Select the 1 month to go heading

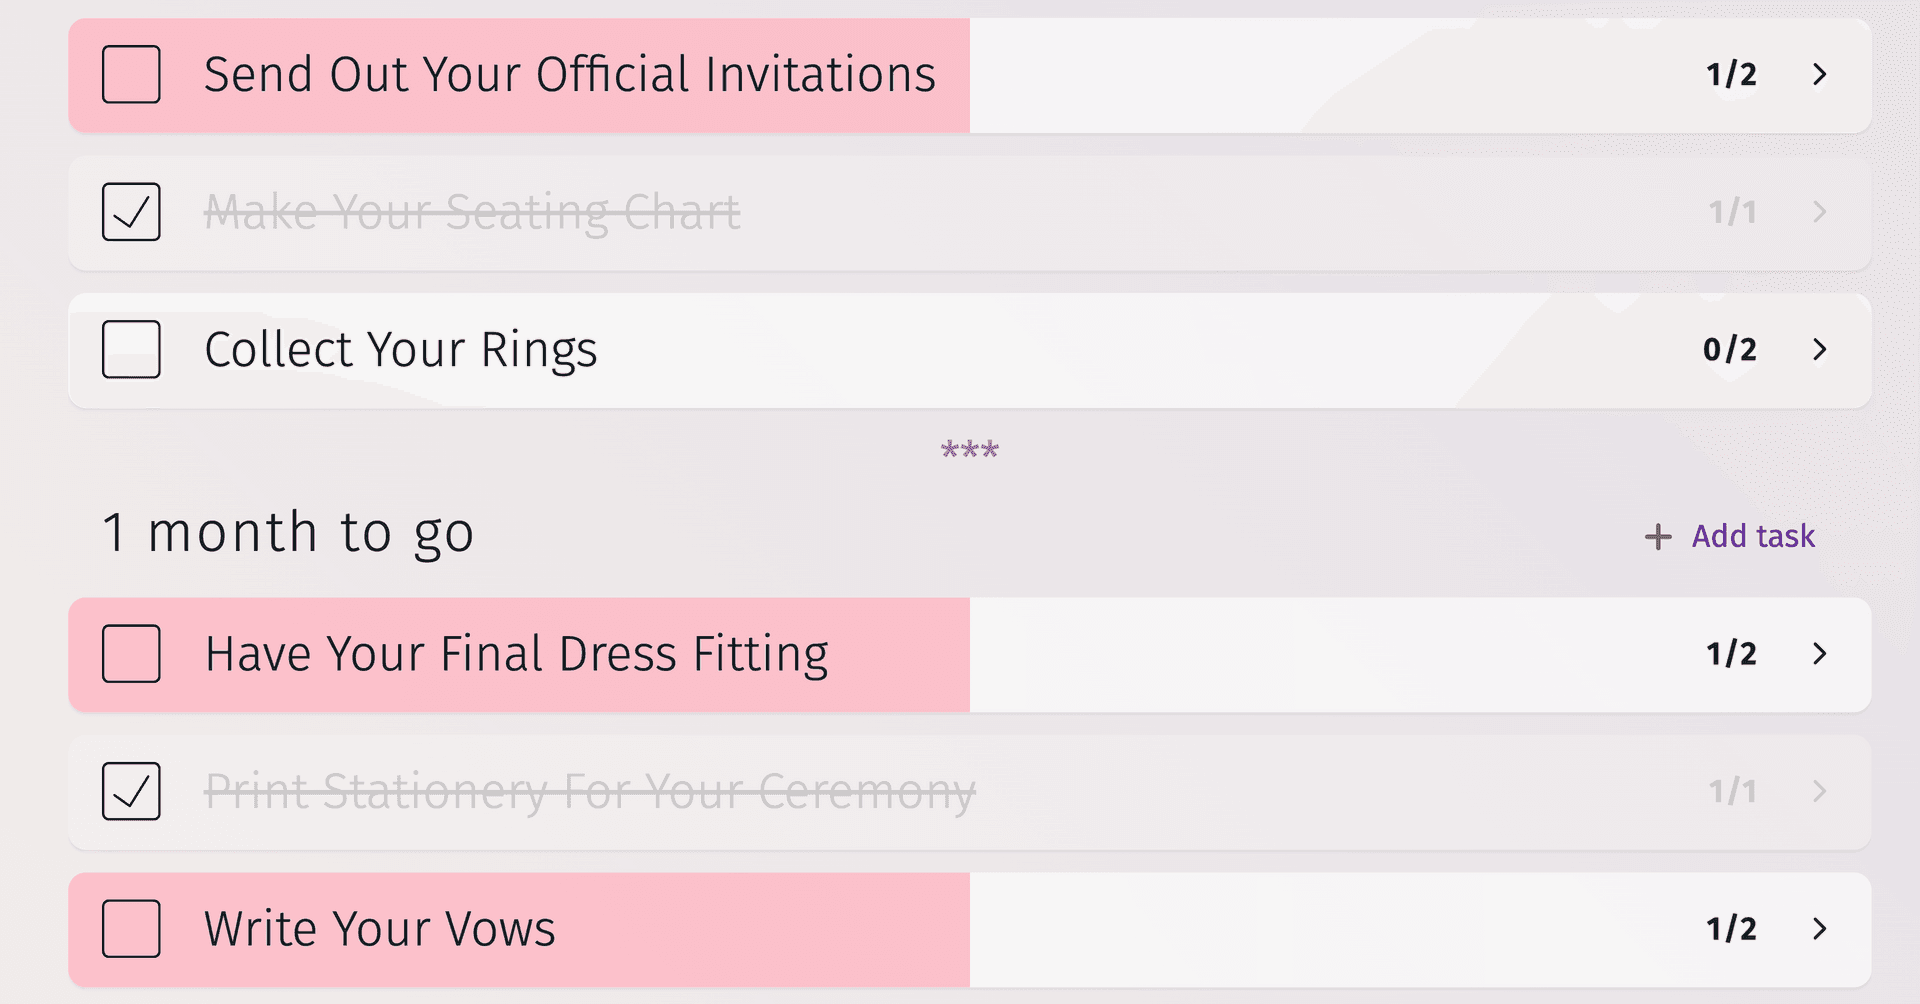click(288, 532)
